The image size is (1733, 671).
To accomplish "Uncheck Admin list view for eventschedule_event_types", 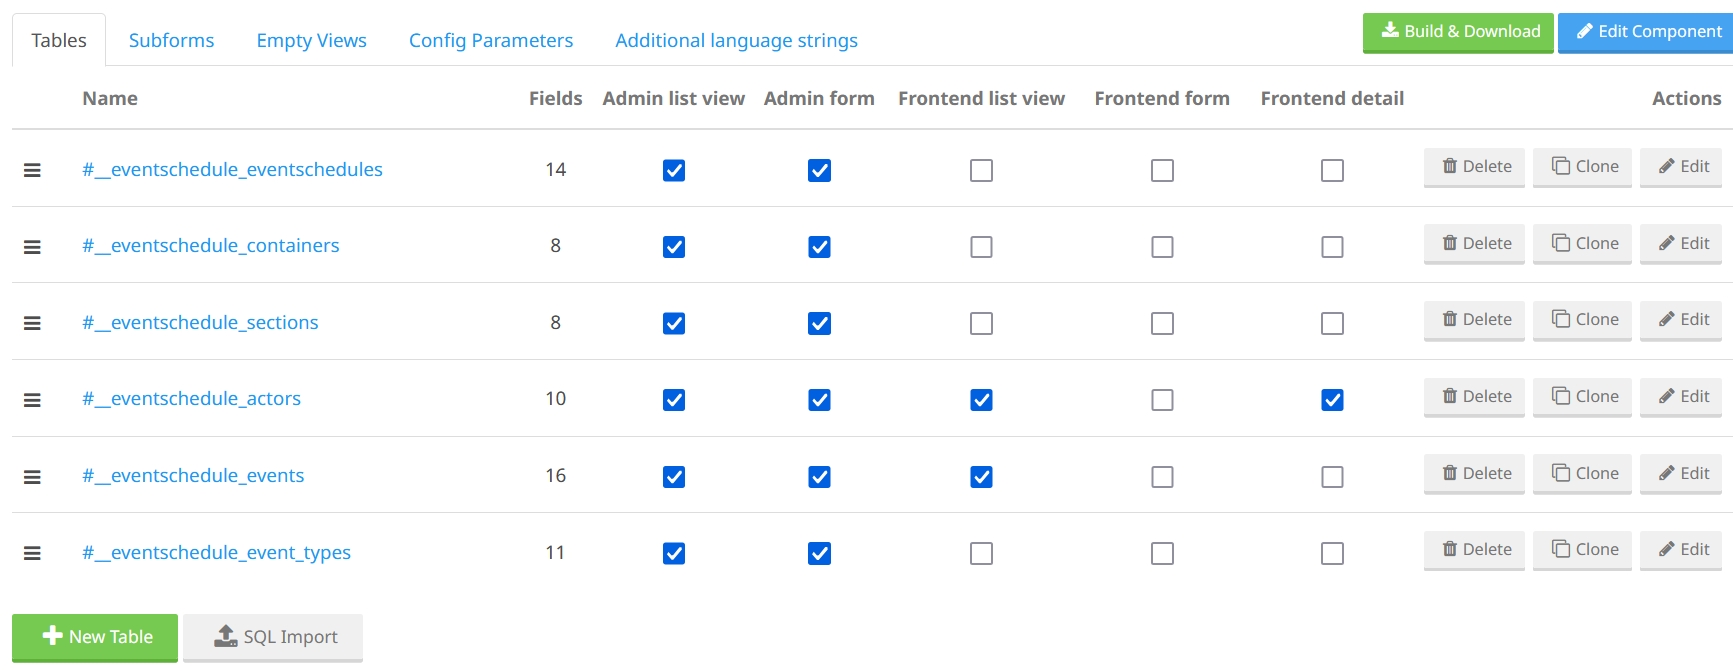I will click(x=674, y=554).
